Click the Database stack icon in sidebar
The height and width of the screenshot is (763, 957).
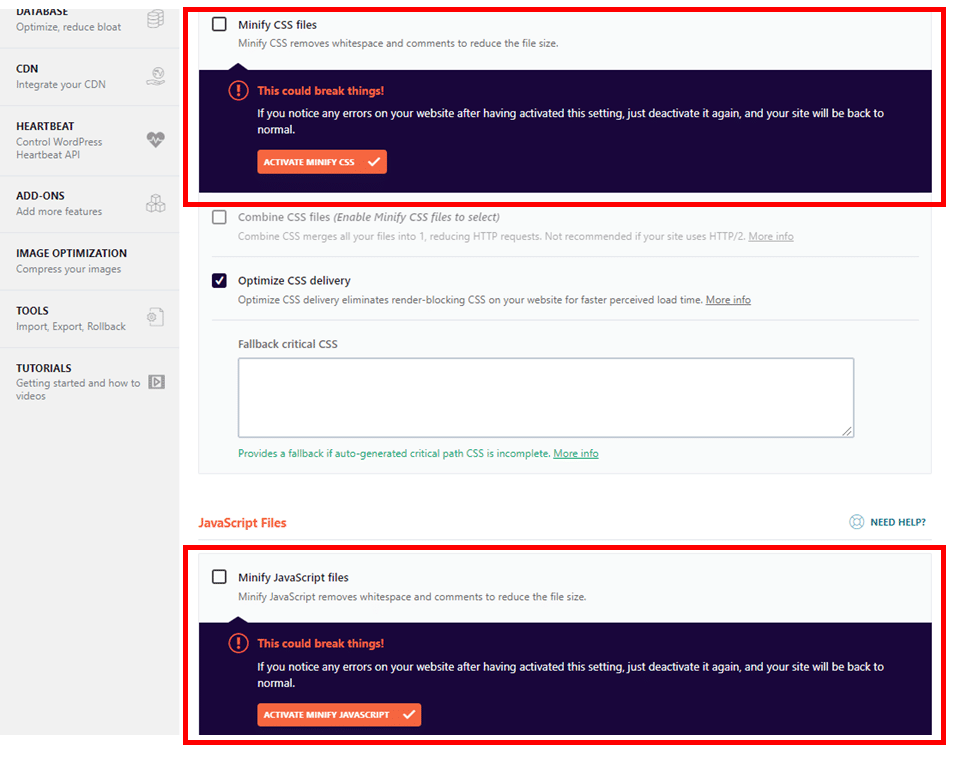coord(155,19)
